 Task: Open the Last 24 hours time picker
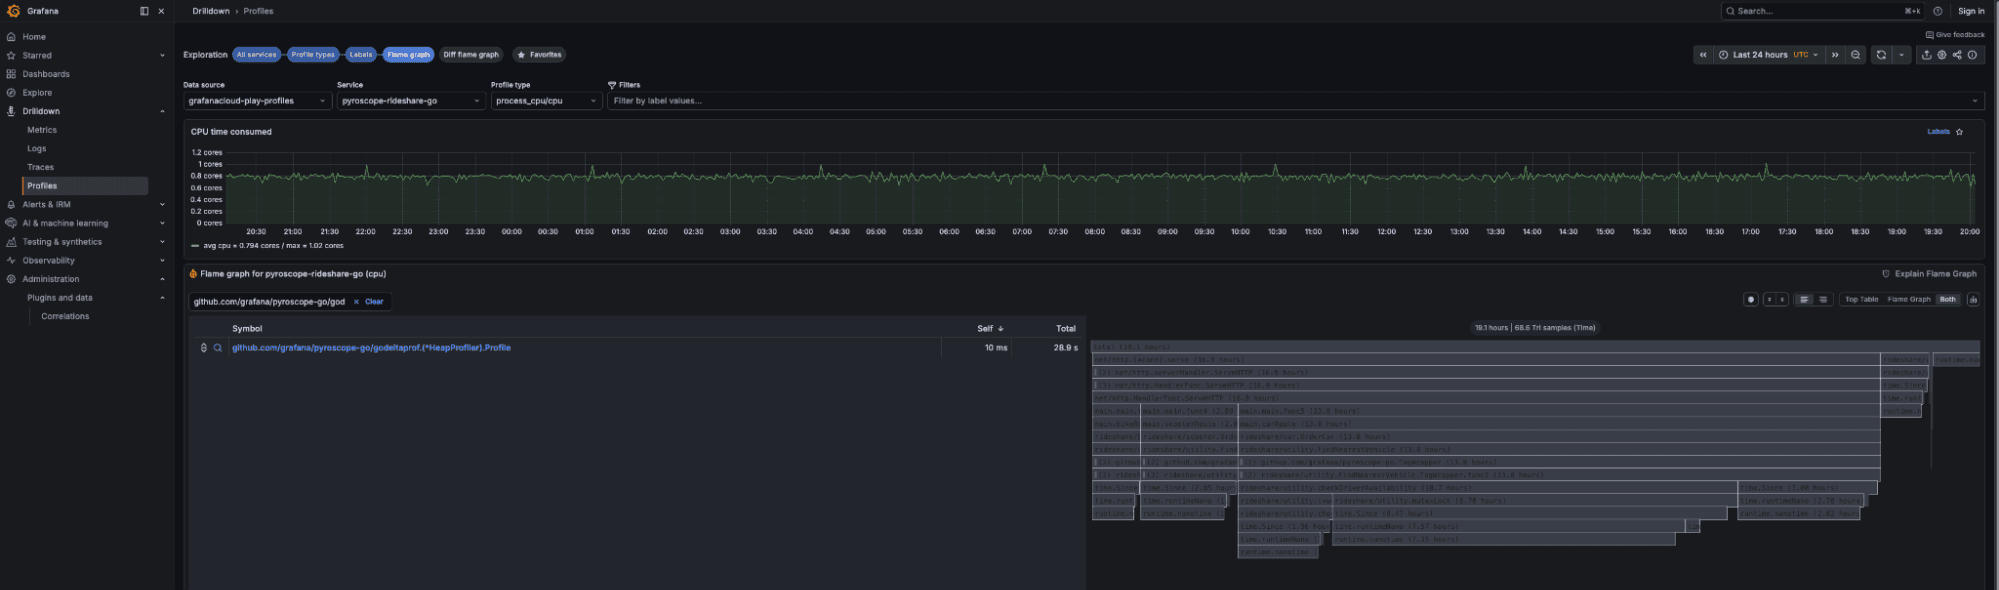point(1768,55)
